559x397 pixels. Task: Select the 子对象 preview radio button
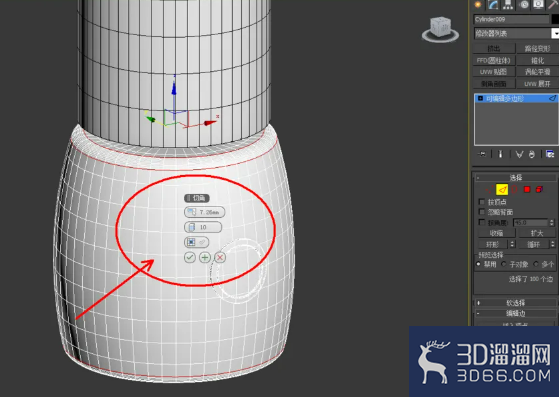pos(504,264)
